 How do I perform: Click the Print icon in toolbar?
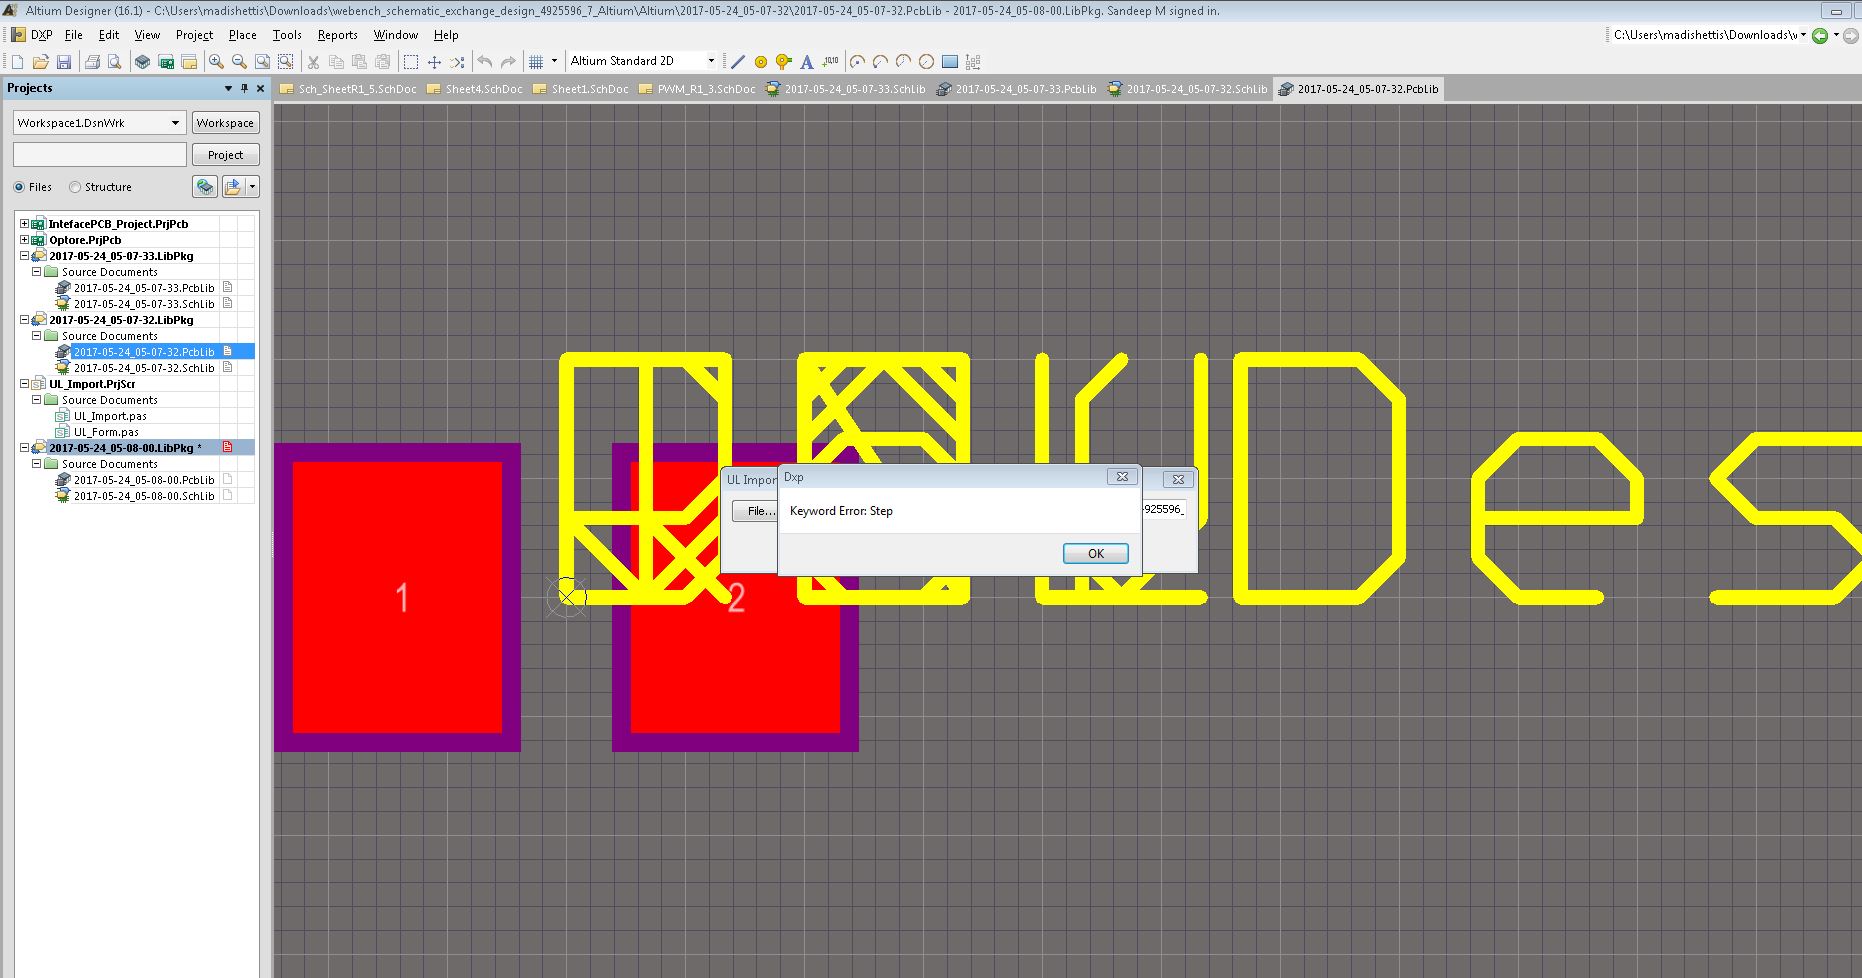pyautogui.click(x=92, y=62)
